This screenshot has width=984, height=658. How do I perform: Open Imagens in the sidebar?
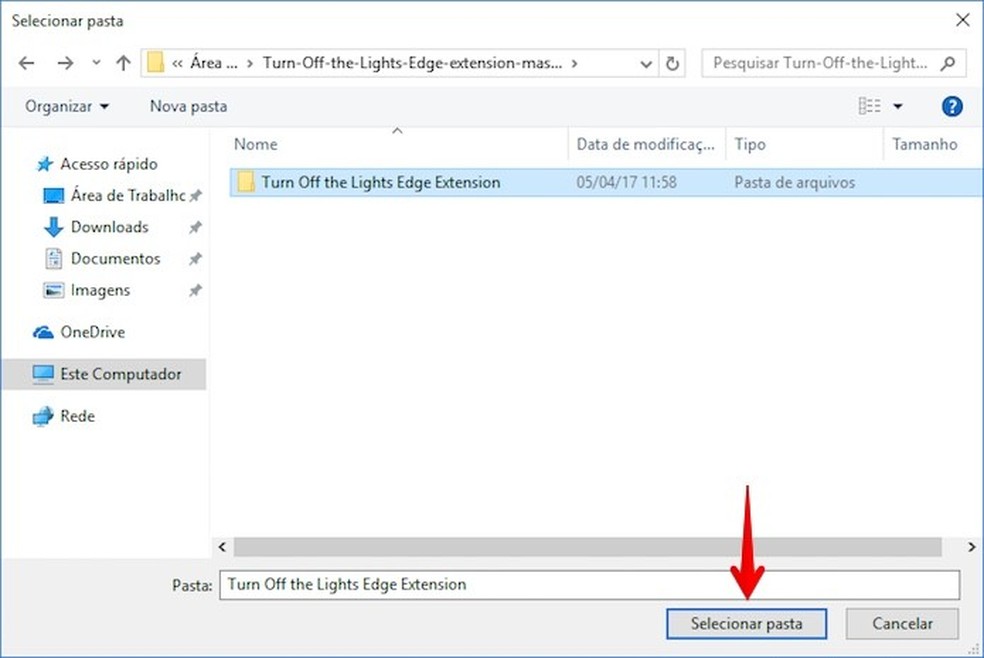[100, 290]
